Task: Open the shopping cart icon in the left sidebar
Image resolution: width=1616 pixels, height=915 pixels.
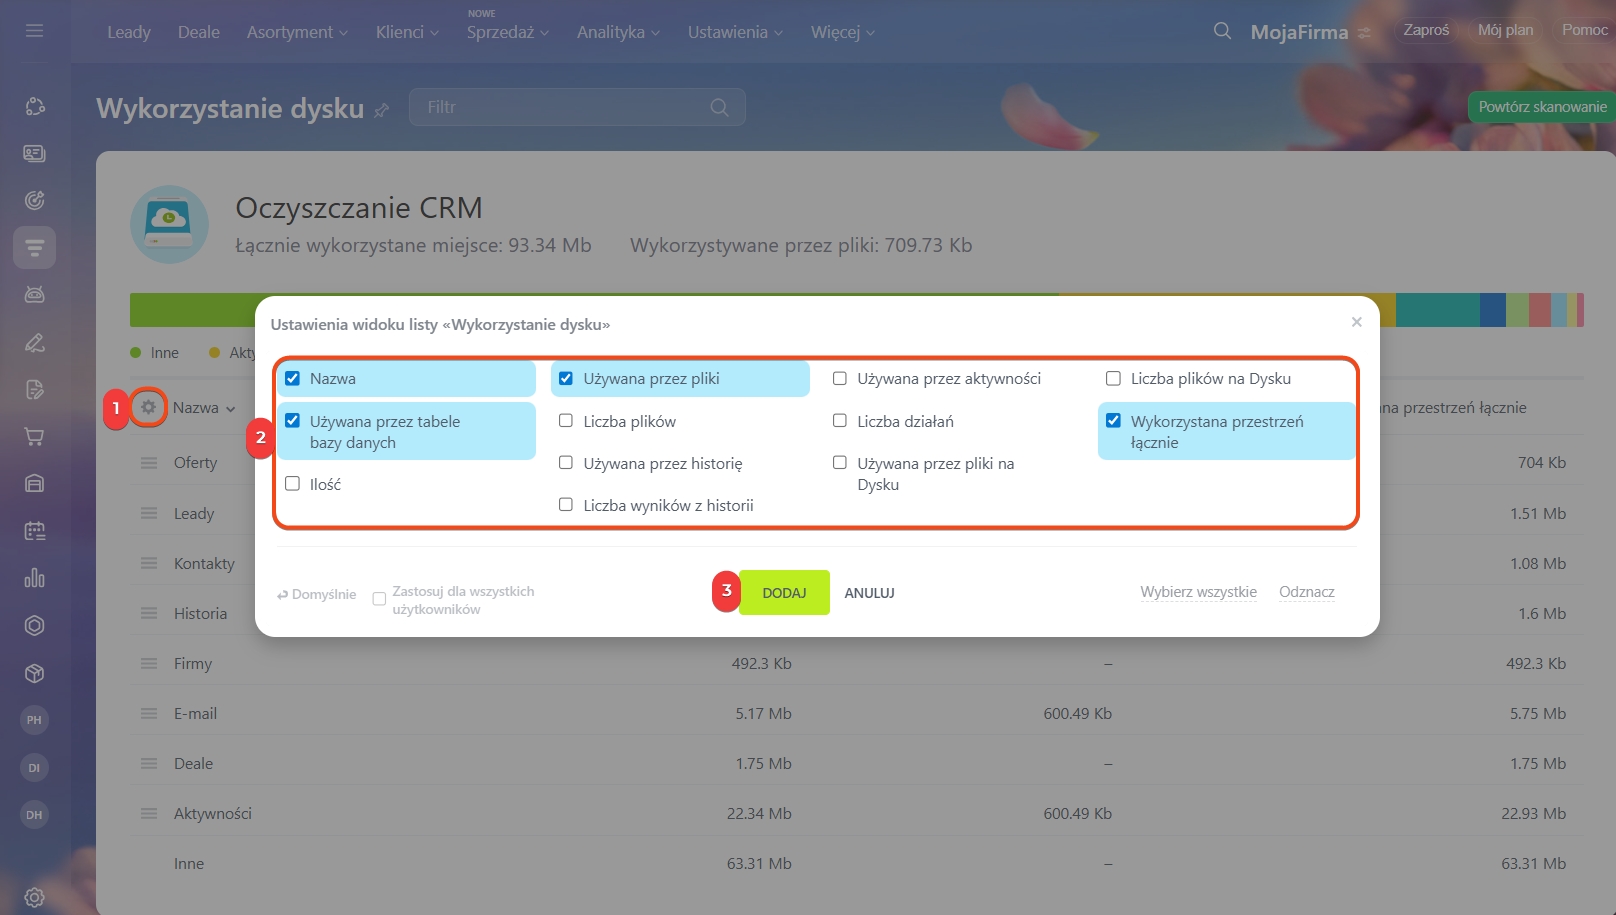Action: click(x=34, y=437)
